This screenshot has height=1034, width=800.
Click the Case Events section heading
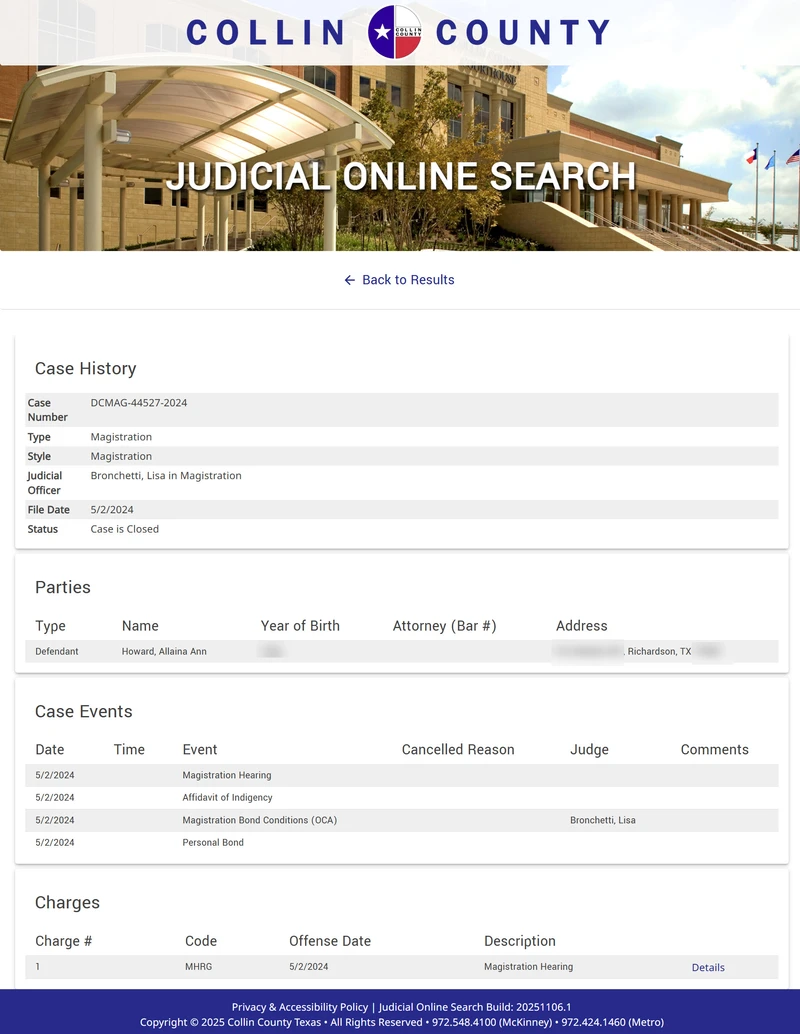click(84, 711)
